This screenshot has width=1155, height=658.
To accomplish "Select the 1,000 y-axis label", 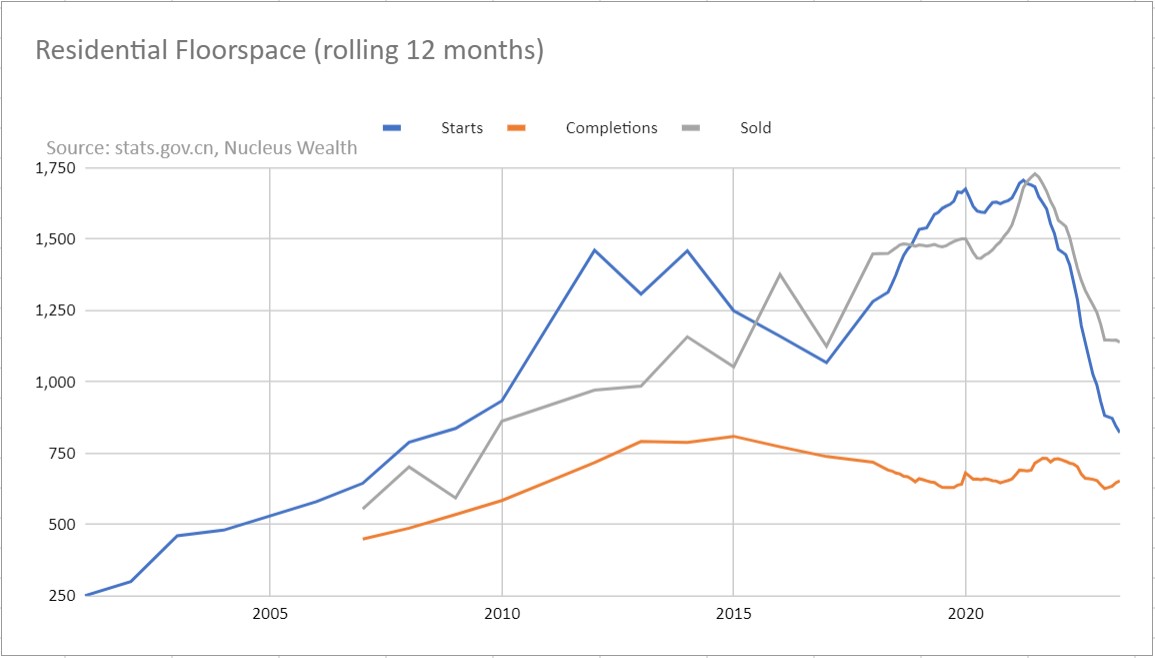I will click(55, 382).
